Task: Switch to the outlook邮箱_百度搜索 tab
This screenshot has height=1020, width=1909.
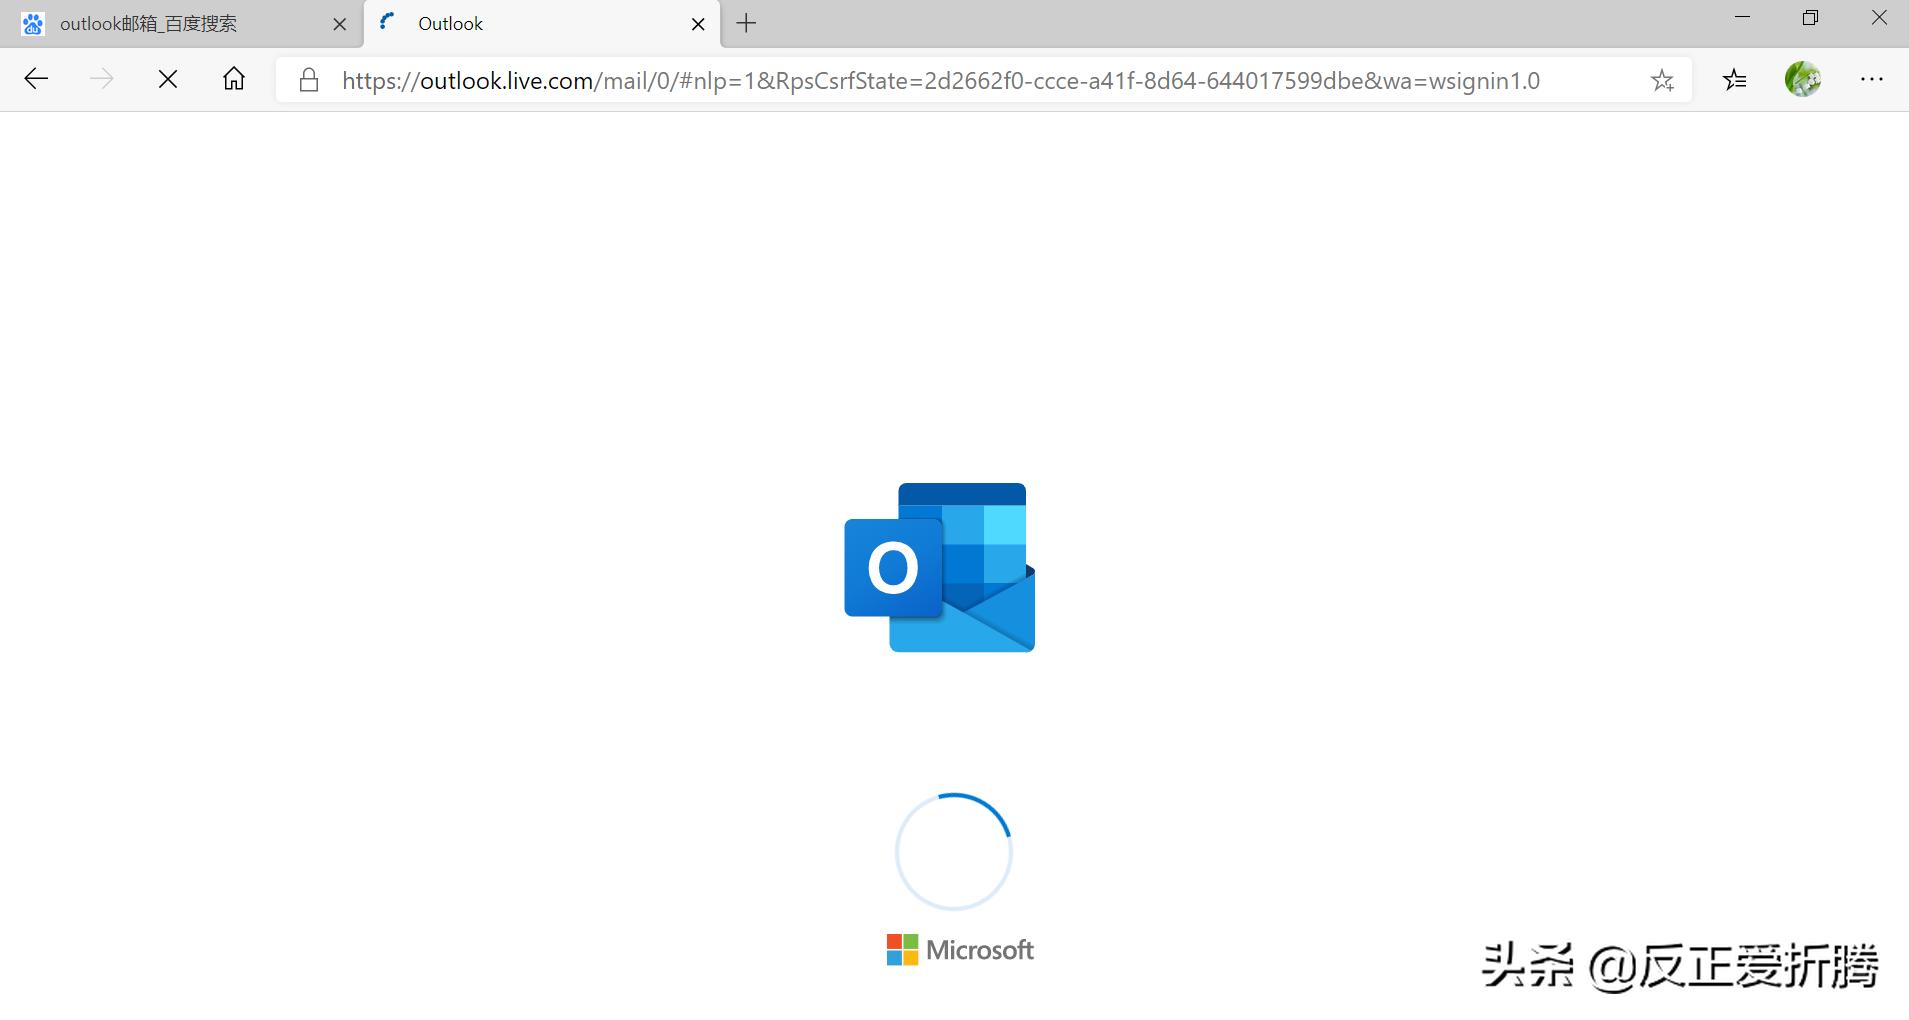Action: pyautogui.click(x=170, y=23)
